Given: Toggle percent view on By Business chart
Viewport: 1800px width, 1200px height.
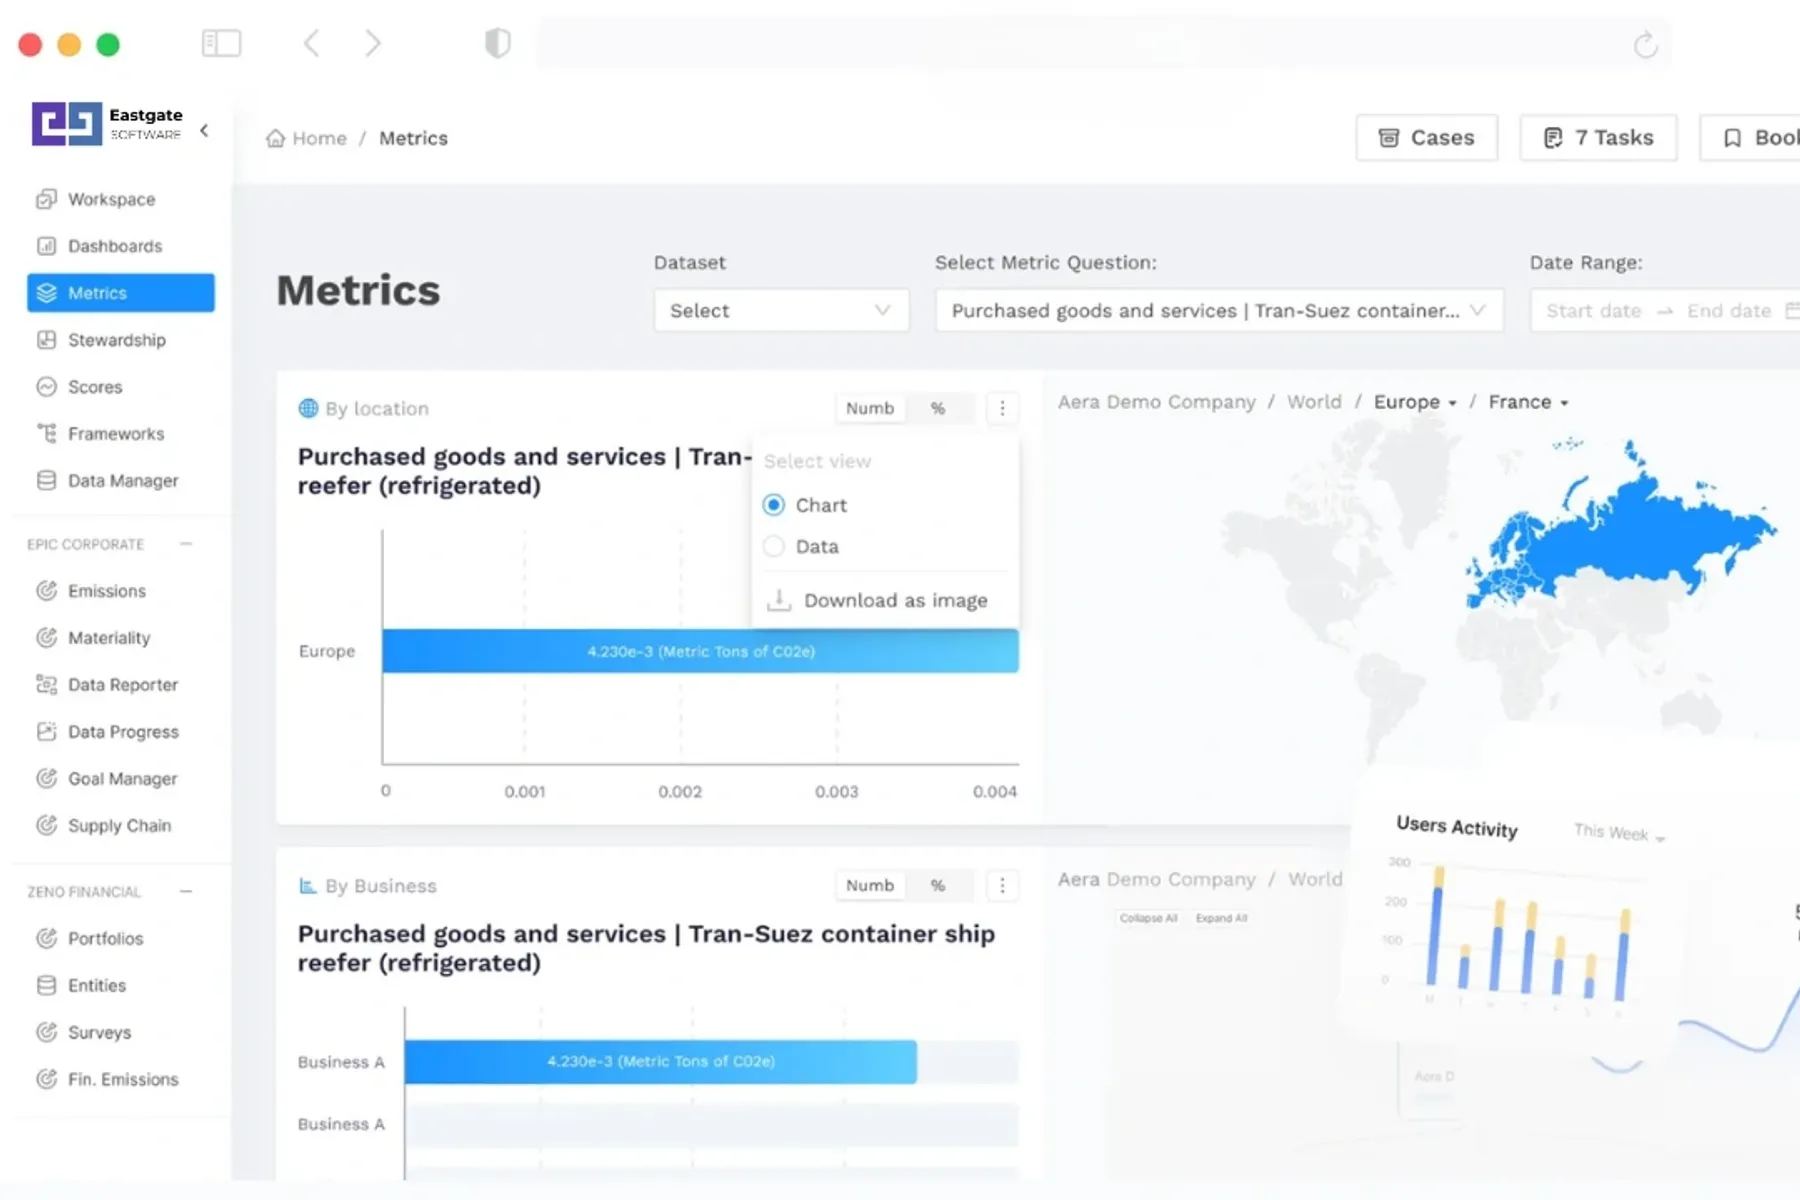Looking at the screenshot, I should pos(937,885).
